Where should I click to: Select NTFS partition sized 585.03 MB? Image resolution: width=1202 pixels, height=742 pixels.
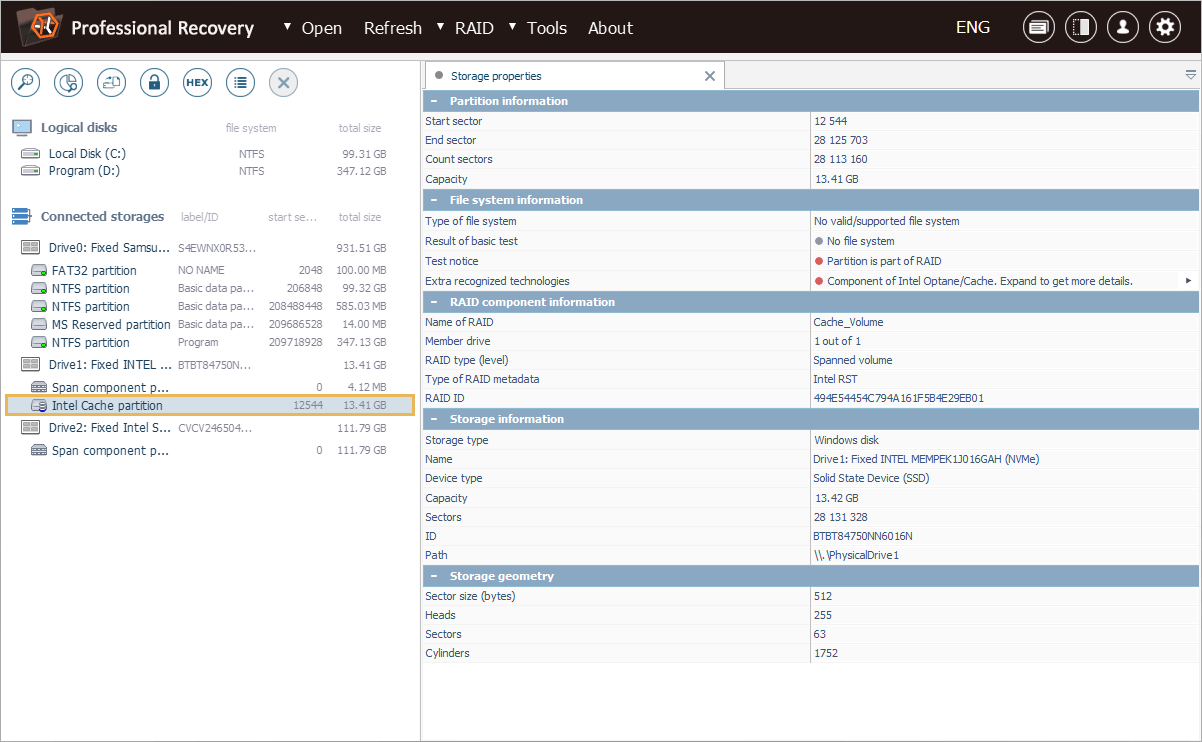pyautogui.click(x=209, y=306)
